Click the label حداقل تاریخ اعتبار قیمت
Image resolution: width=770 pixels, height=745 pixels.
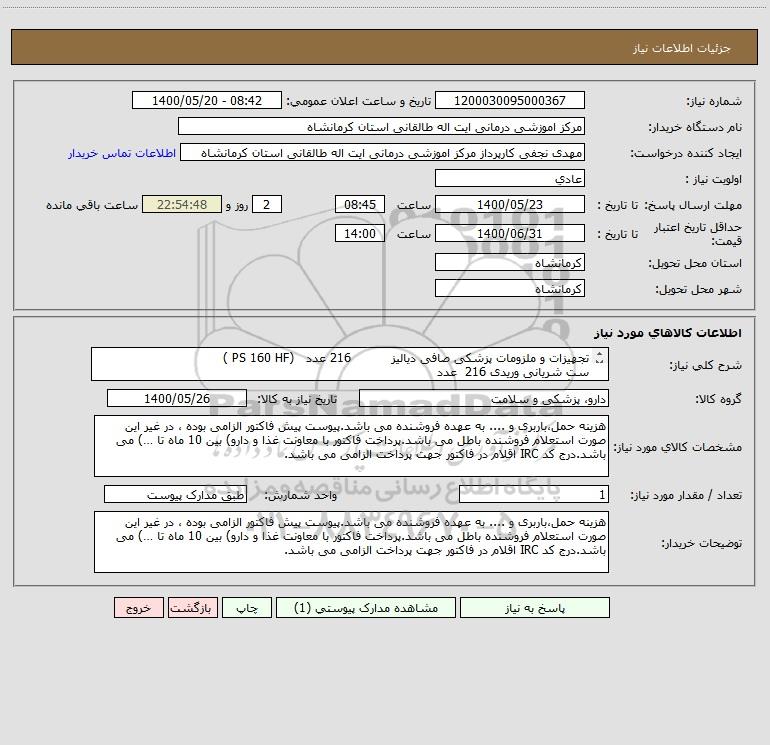pyautogui.click(x=698, y=234)
